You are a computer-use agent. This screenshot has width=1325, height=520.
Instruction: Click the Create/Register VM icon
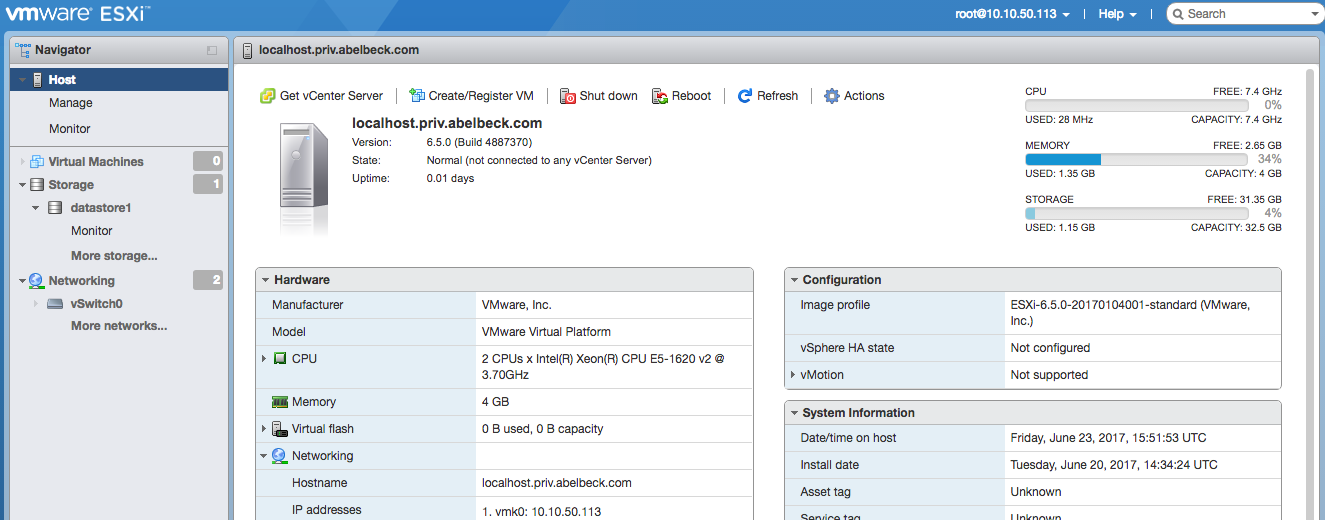[x=417, y=96]
